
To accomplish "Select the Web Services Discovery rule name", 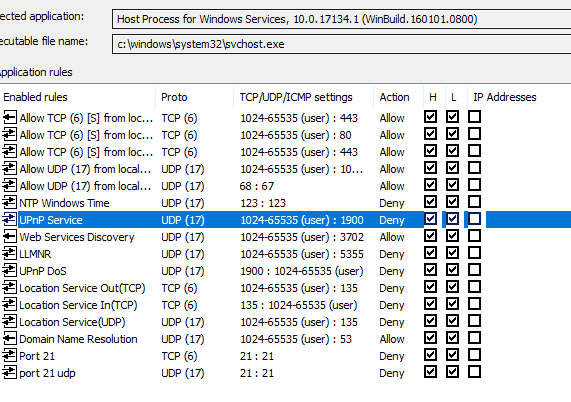I will pyautogui.click(x=77, y=237).
